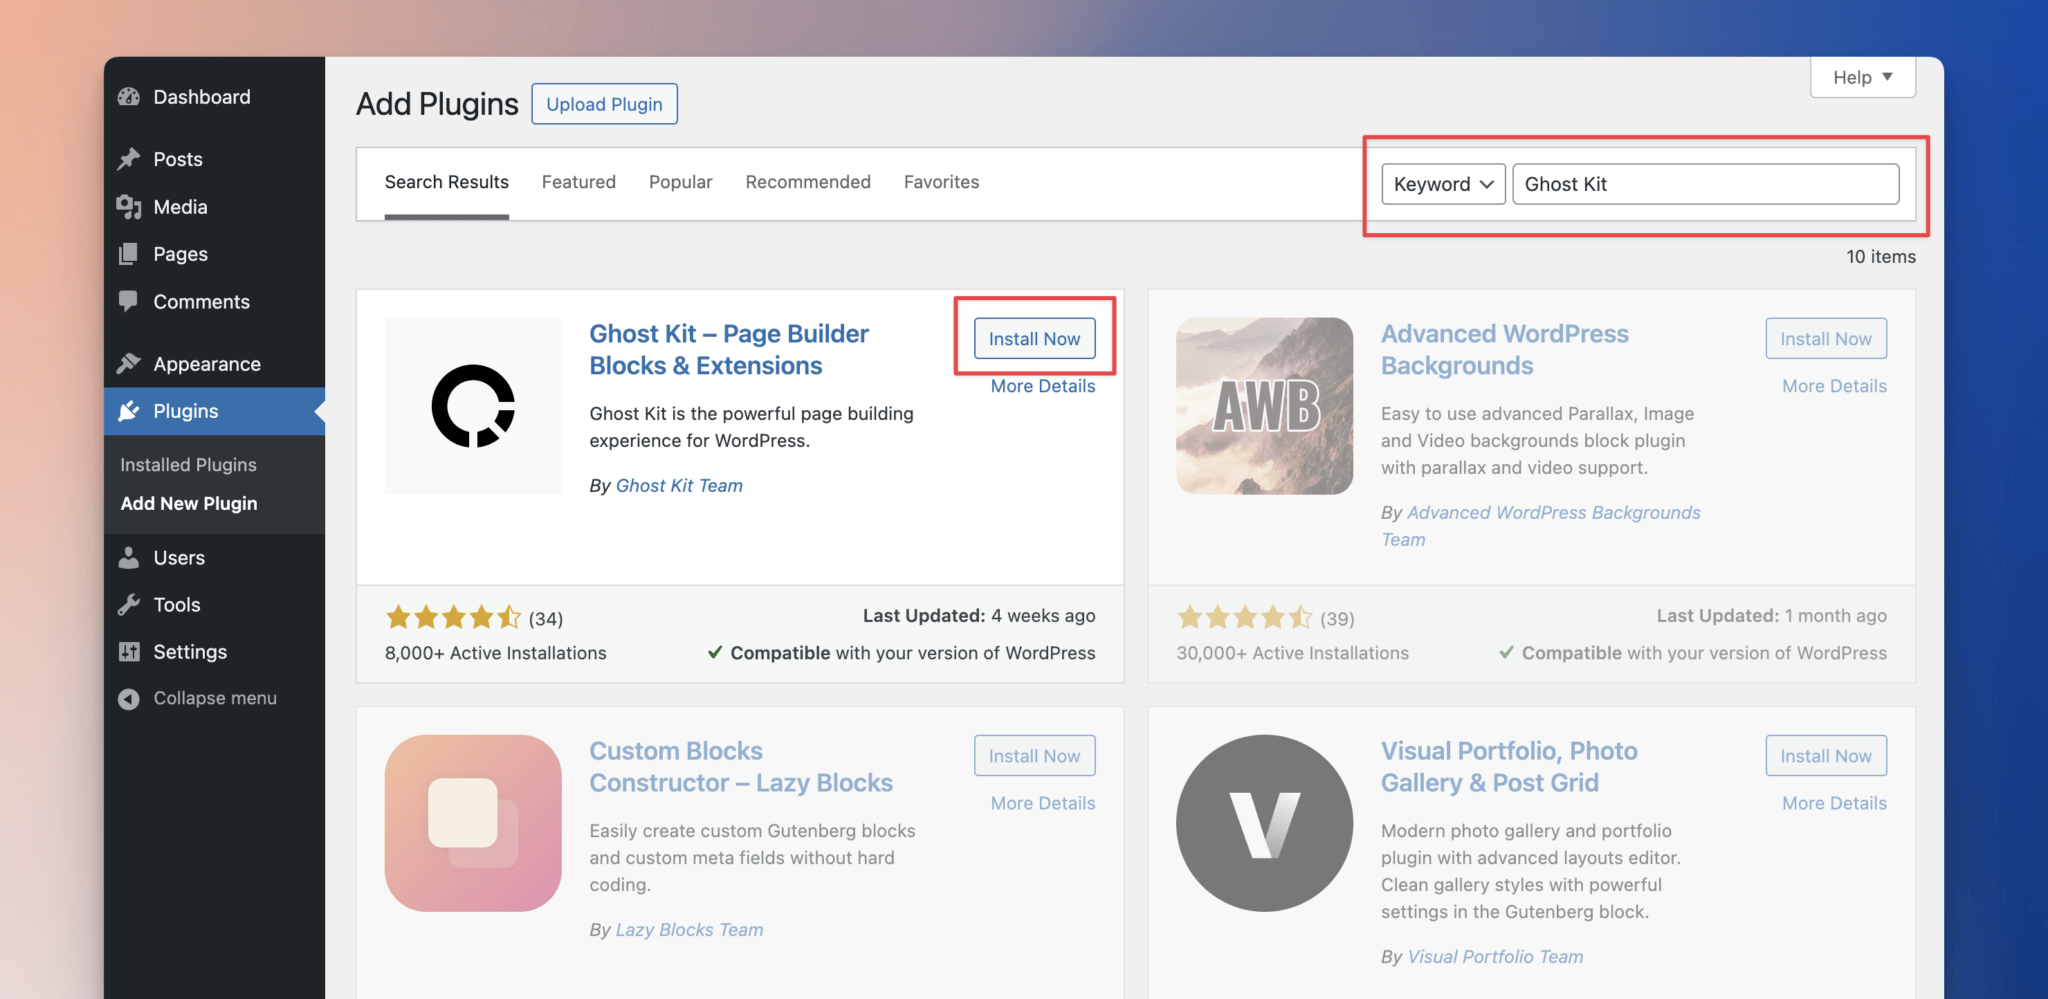Screen dimensions: 2048x999
Task: Open Posts via the pushpin icon
Action: (129, 158)
